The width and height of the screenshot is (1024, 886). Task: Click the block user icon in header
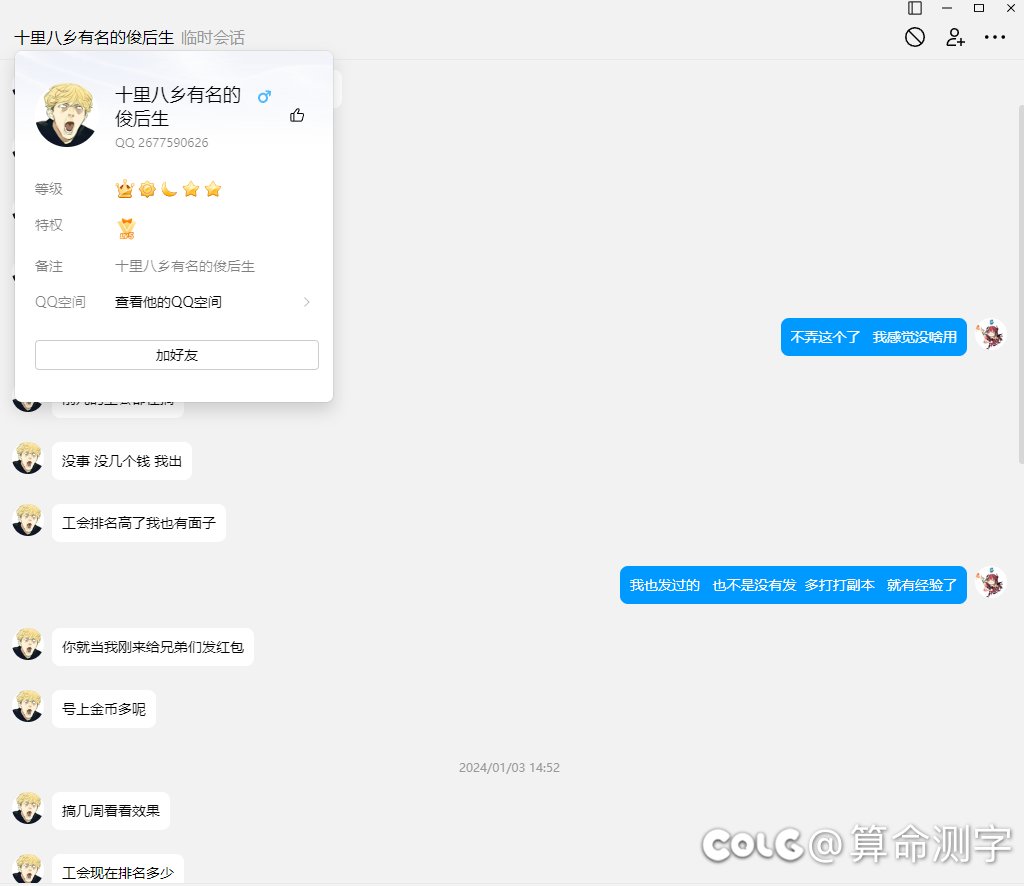point(914,37)
